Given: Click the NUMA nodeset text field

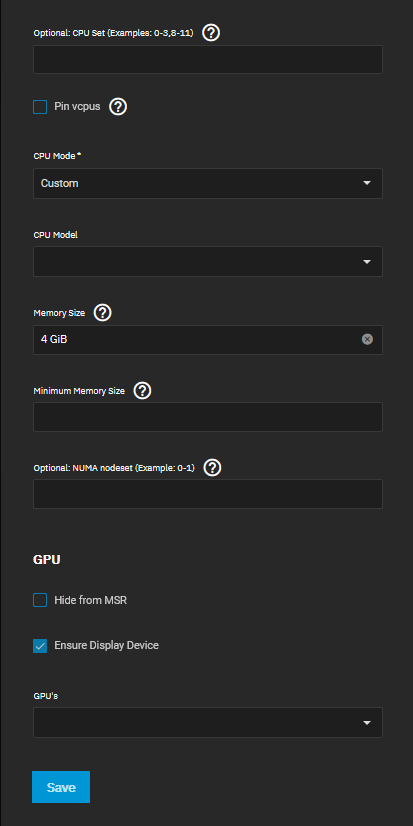Looking at the screenshot, I should (x=208, y=494).
